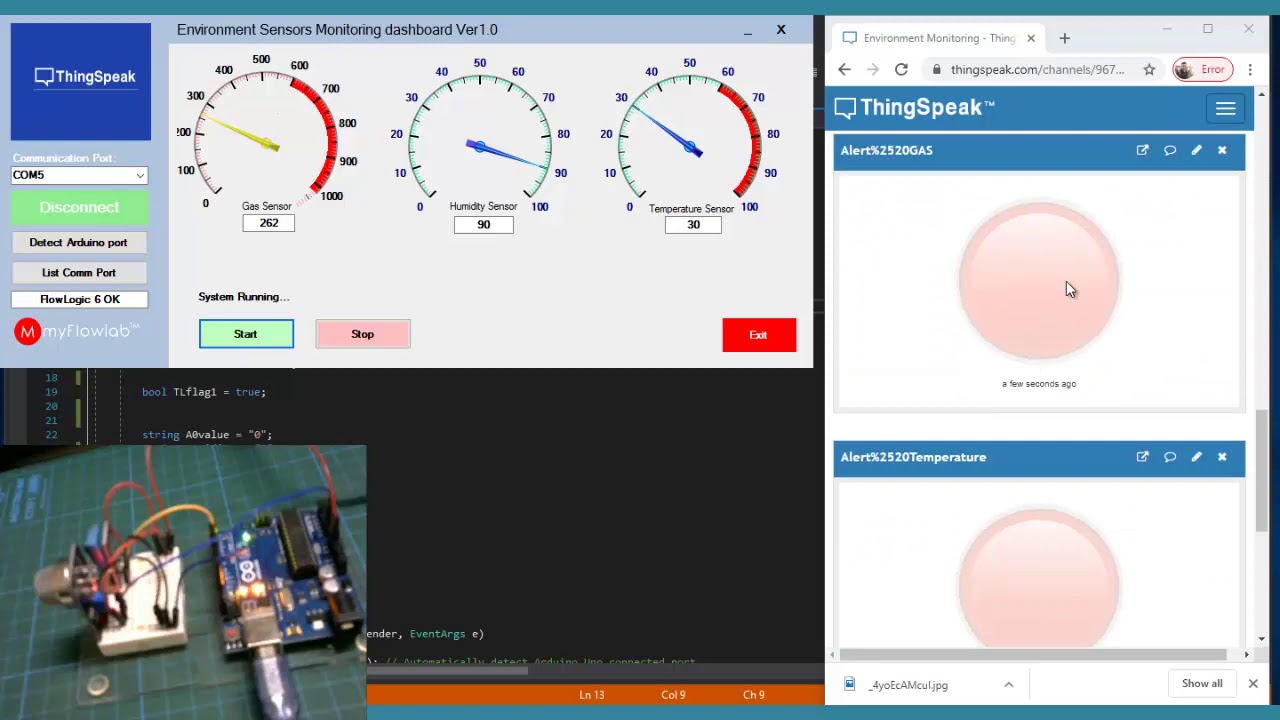Select the Environment Monitoring browser tab

pyautogui.click(x=938, y=38)
